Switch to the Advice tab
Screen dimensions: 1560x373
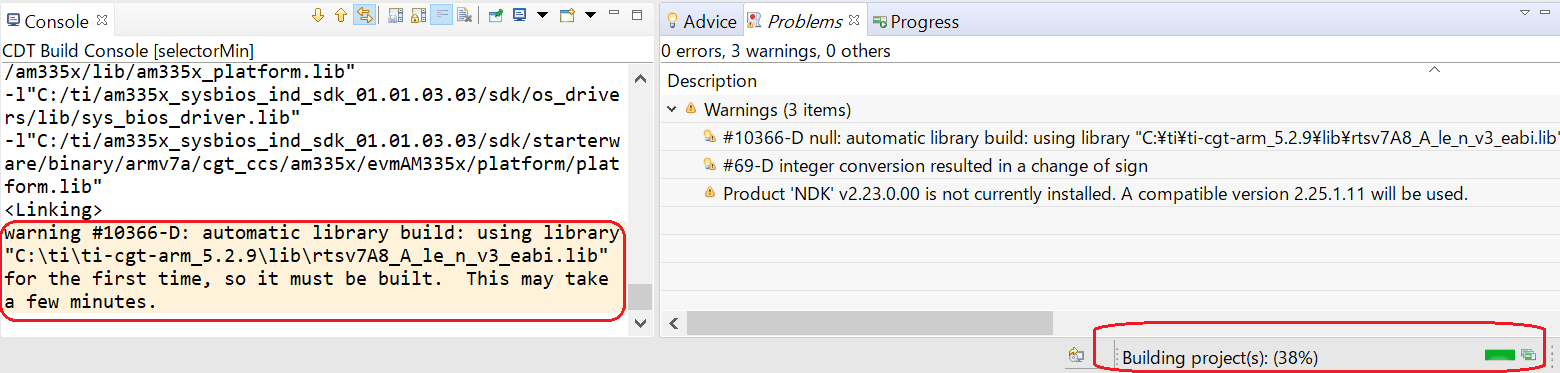[701, 21]
